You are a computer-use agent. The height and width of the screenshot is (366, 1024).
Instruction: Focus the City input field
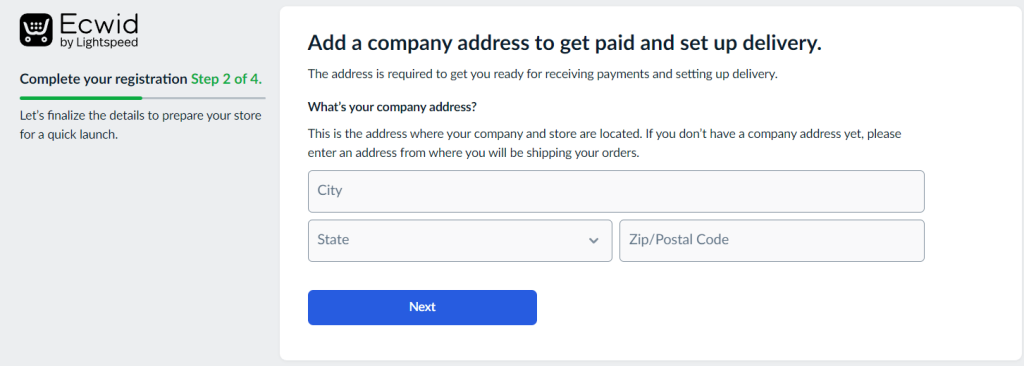(x=616, y=191)
